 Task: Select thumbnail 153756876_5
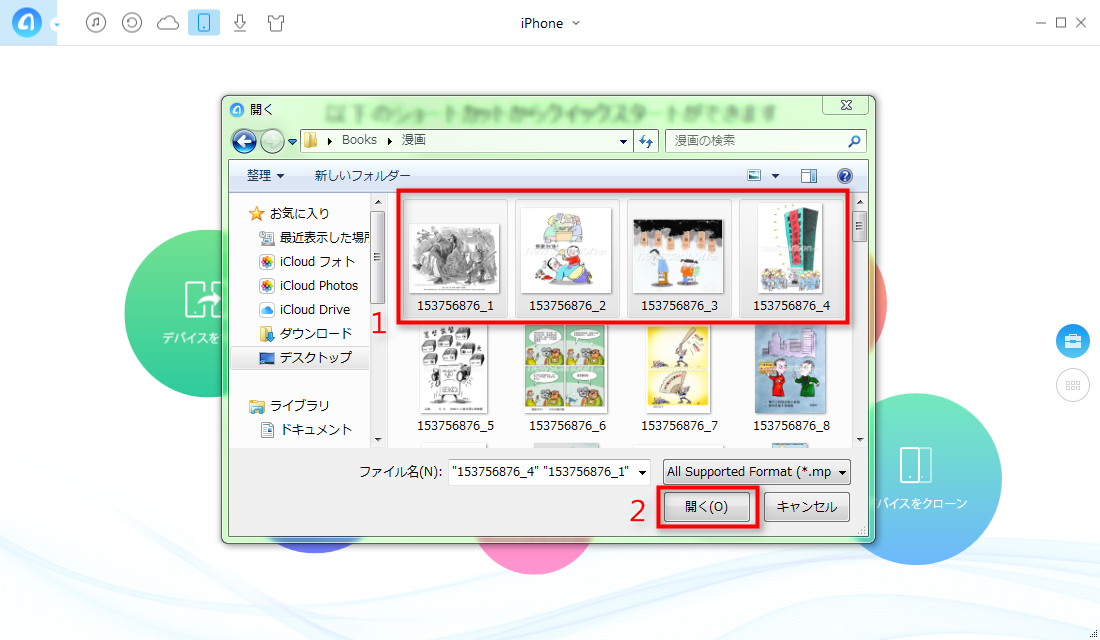pos(455,379)
